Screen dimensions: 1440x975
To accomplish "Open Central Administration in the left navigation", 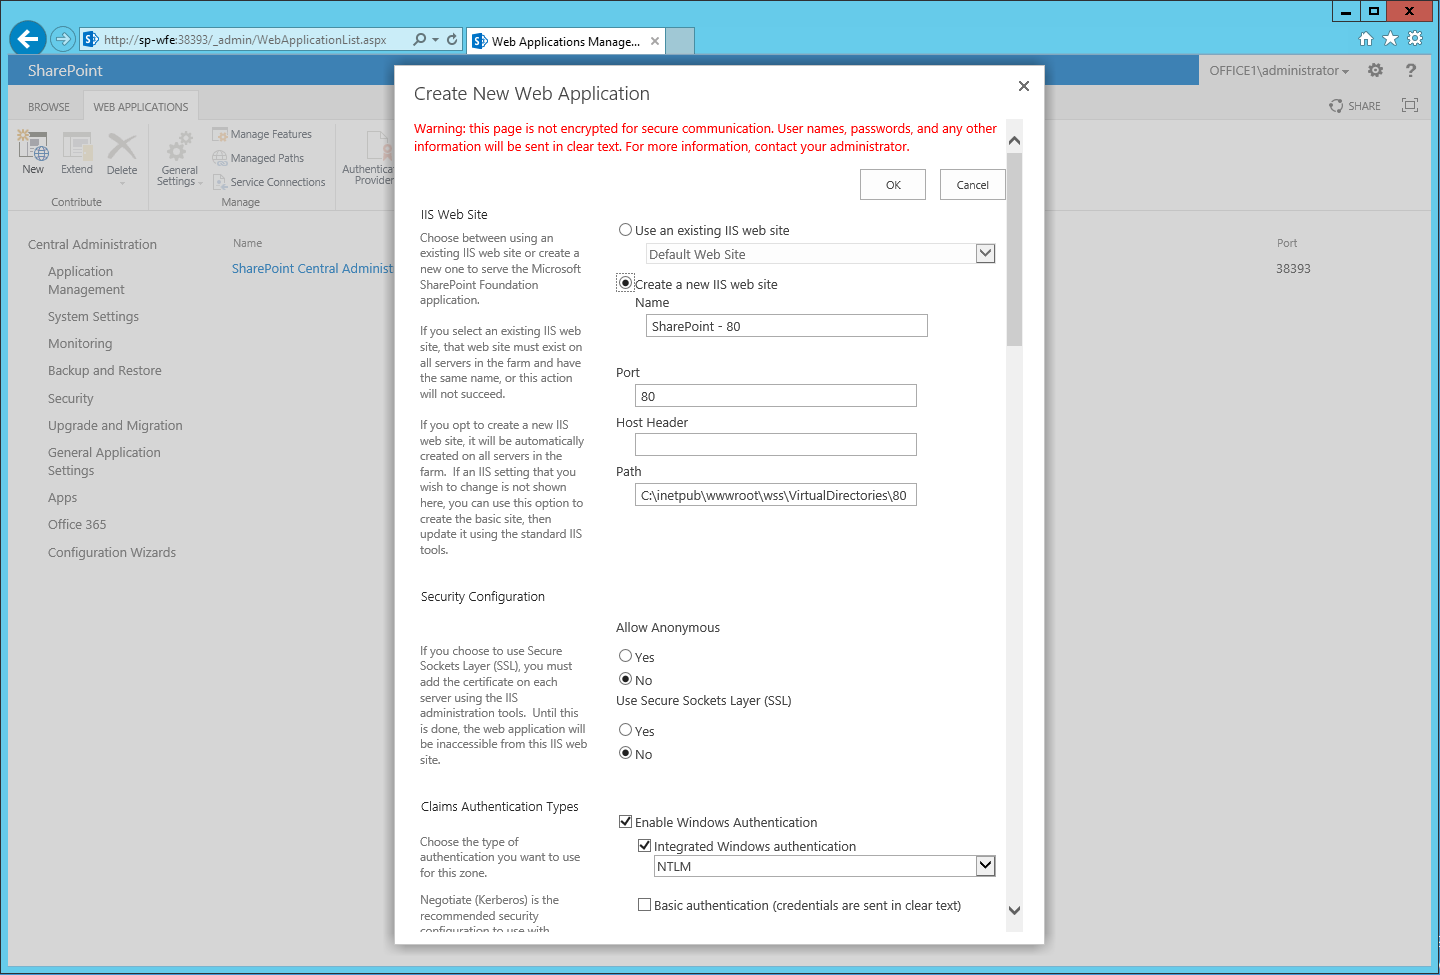I will [x=92, y=244].
